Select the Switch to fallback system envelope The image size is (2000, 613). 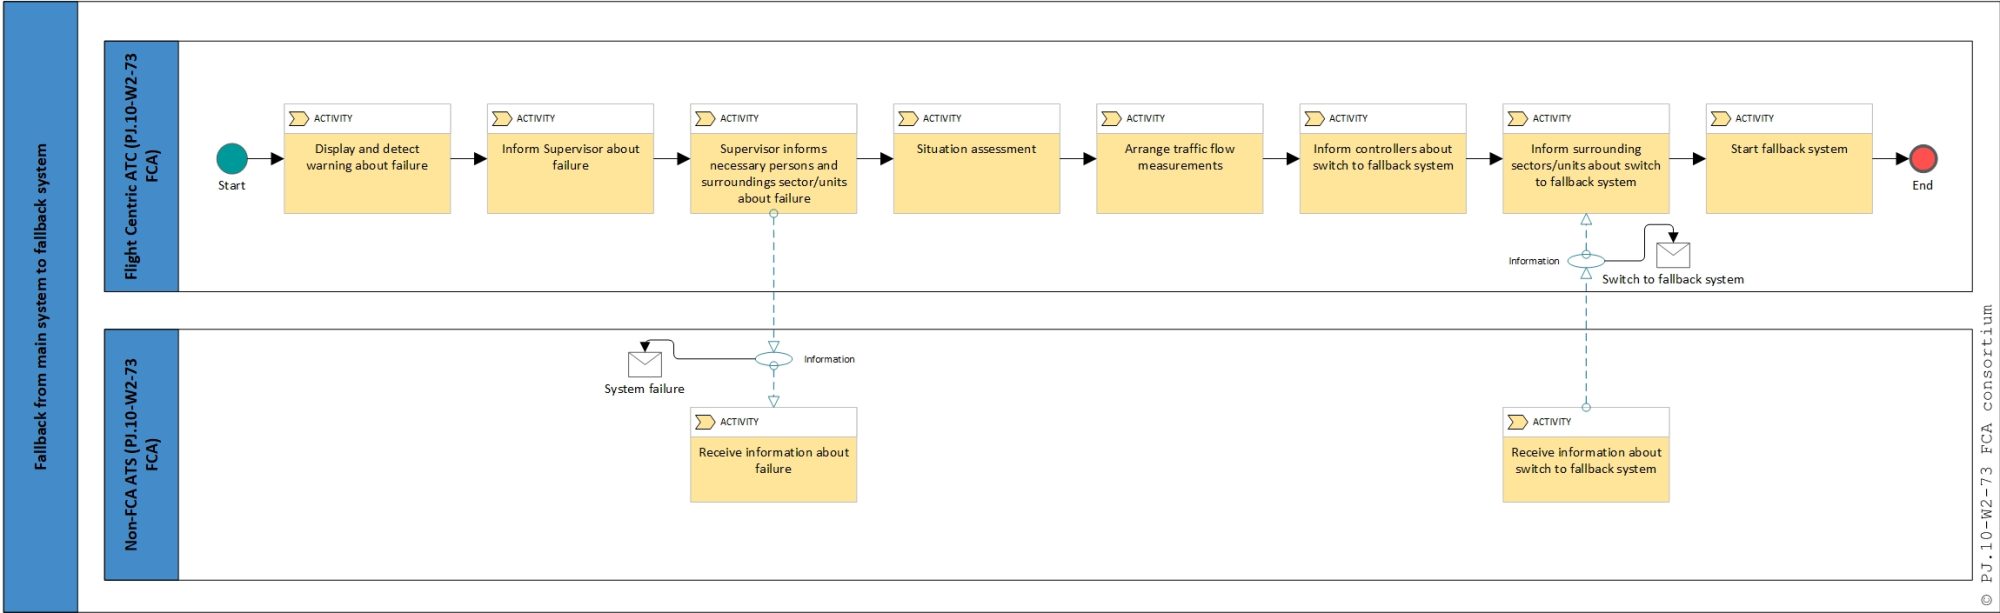(x=1672, y=255)
